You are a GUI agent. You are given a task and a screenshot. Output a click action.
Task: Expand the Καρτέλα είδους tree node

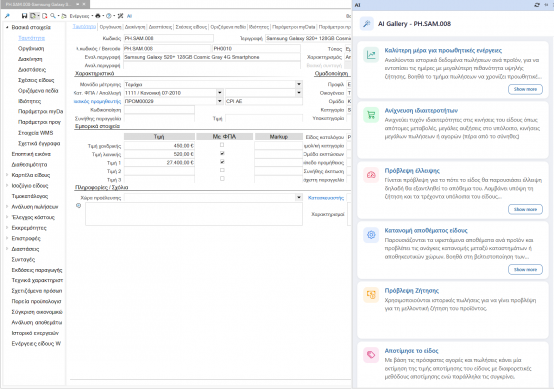coord(7,175)
